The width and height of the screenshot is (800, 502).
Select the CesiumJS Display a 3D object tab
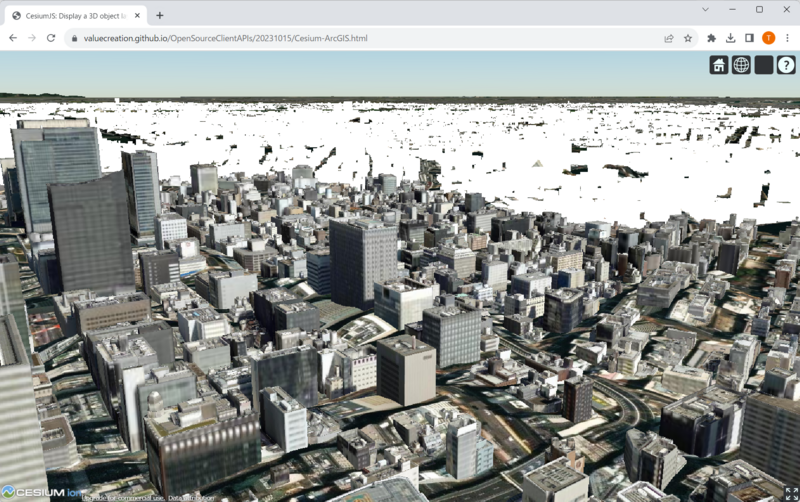point(76,16)
